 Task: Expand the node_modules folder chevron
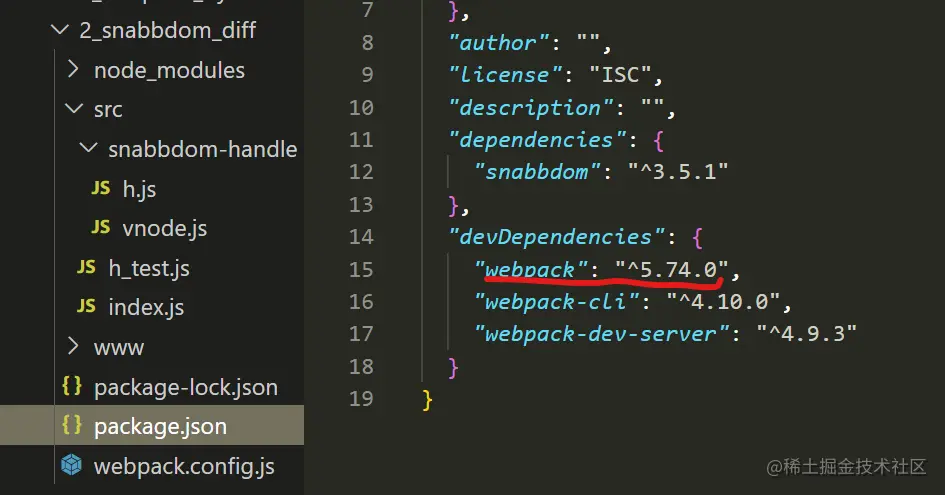(x=73, y=69)
